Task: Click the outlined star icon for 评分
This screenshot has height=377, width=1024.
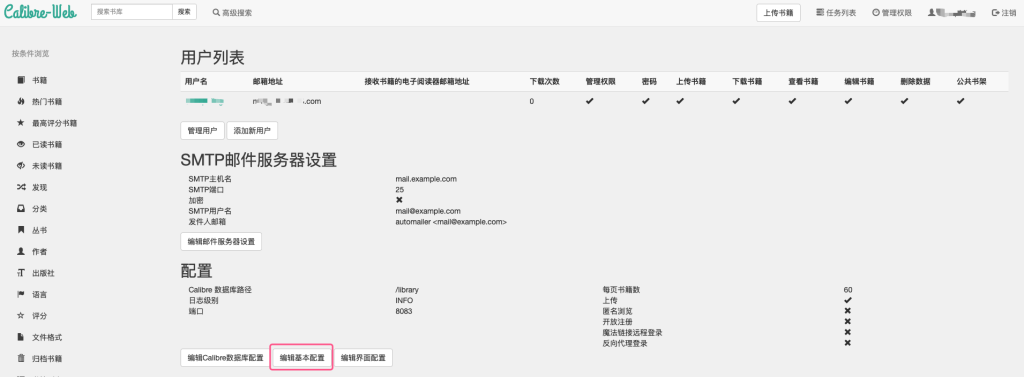Action: coord(21,316)
